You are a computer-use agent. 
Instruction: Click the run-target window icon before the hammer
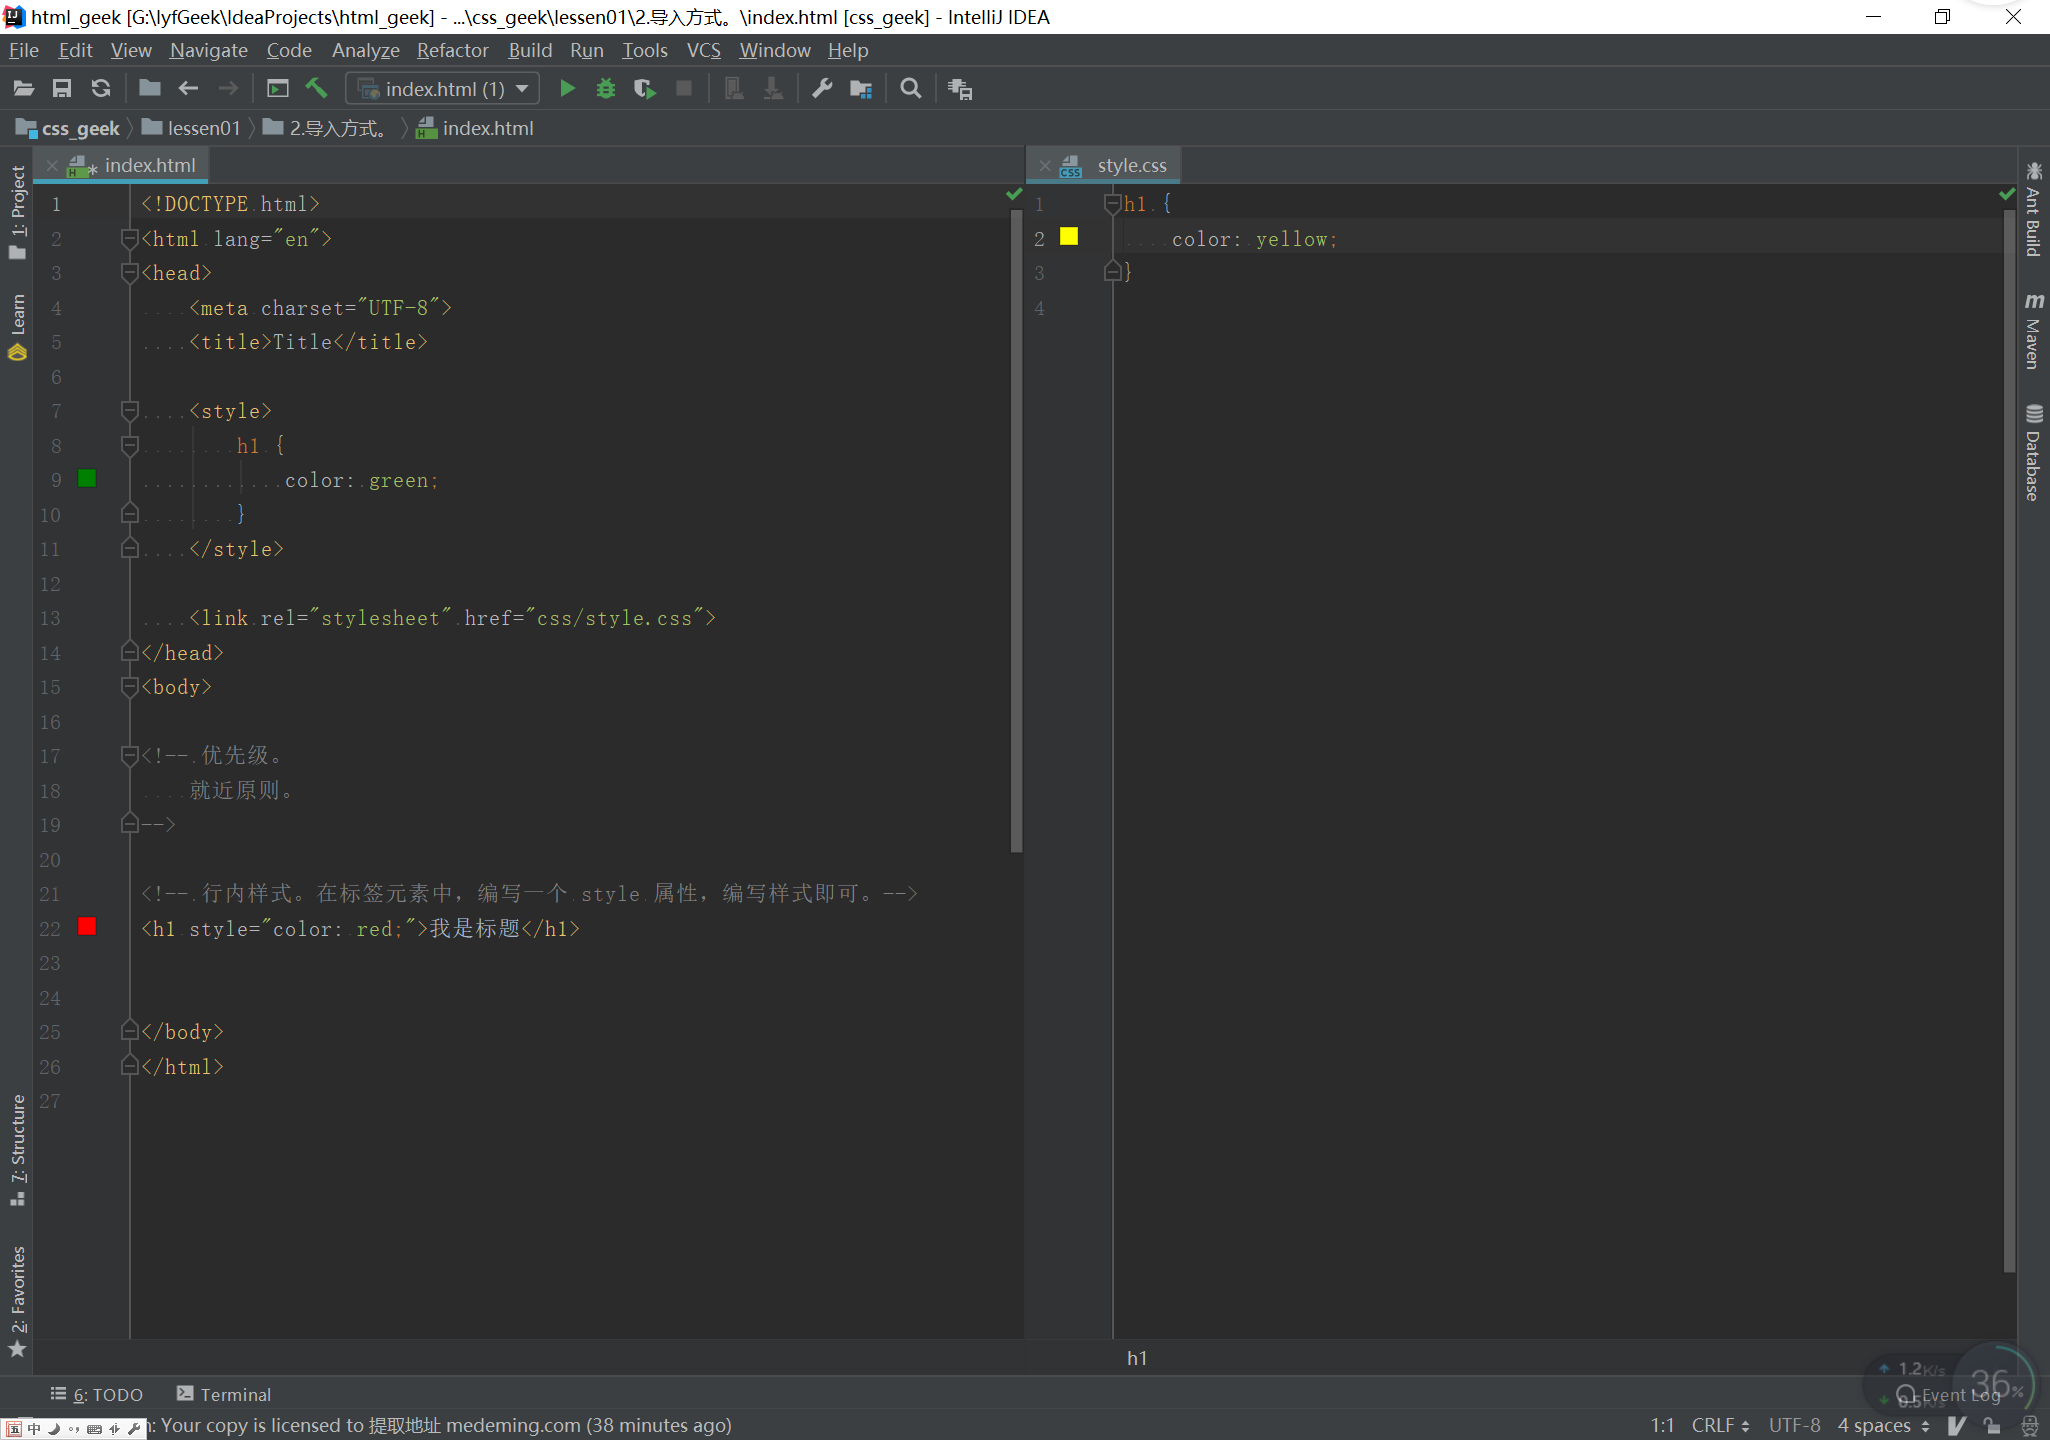coord(278,89)
